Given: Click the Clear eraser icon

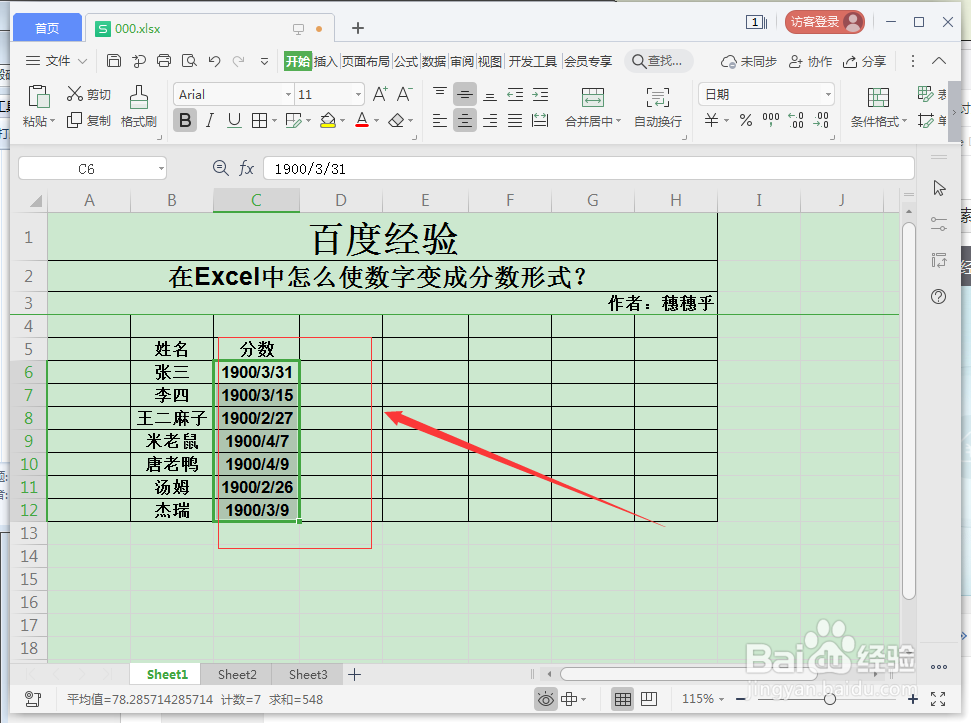Looking at the screenshot, I should point(396,120).
